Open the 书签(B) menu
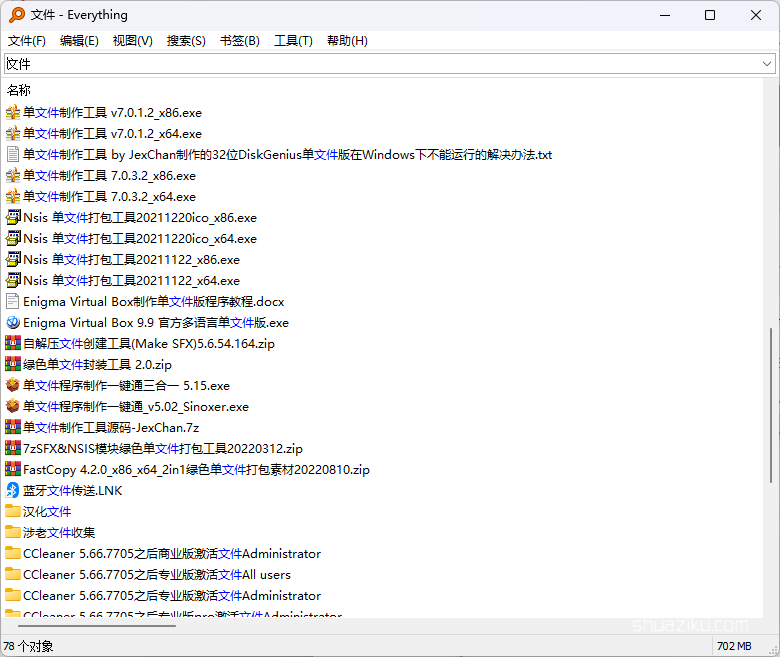 point(239,41)
